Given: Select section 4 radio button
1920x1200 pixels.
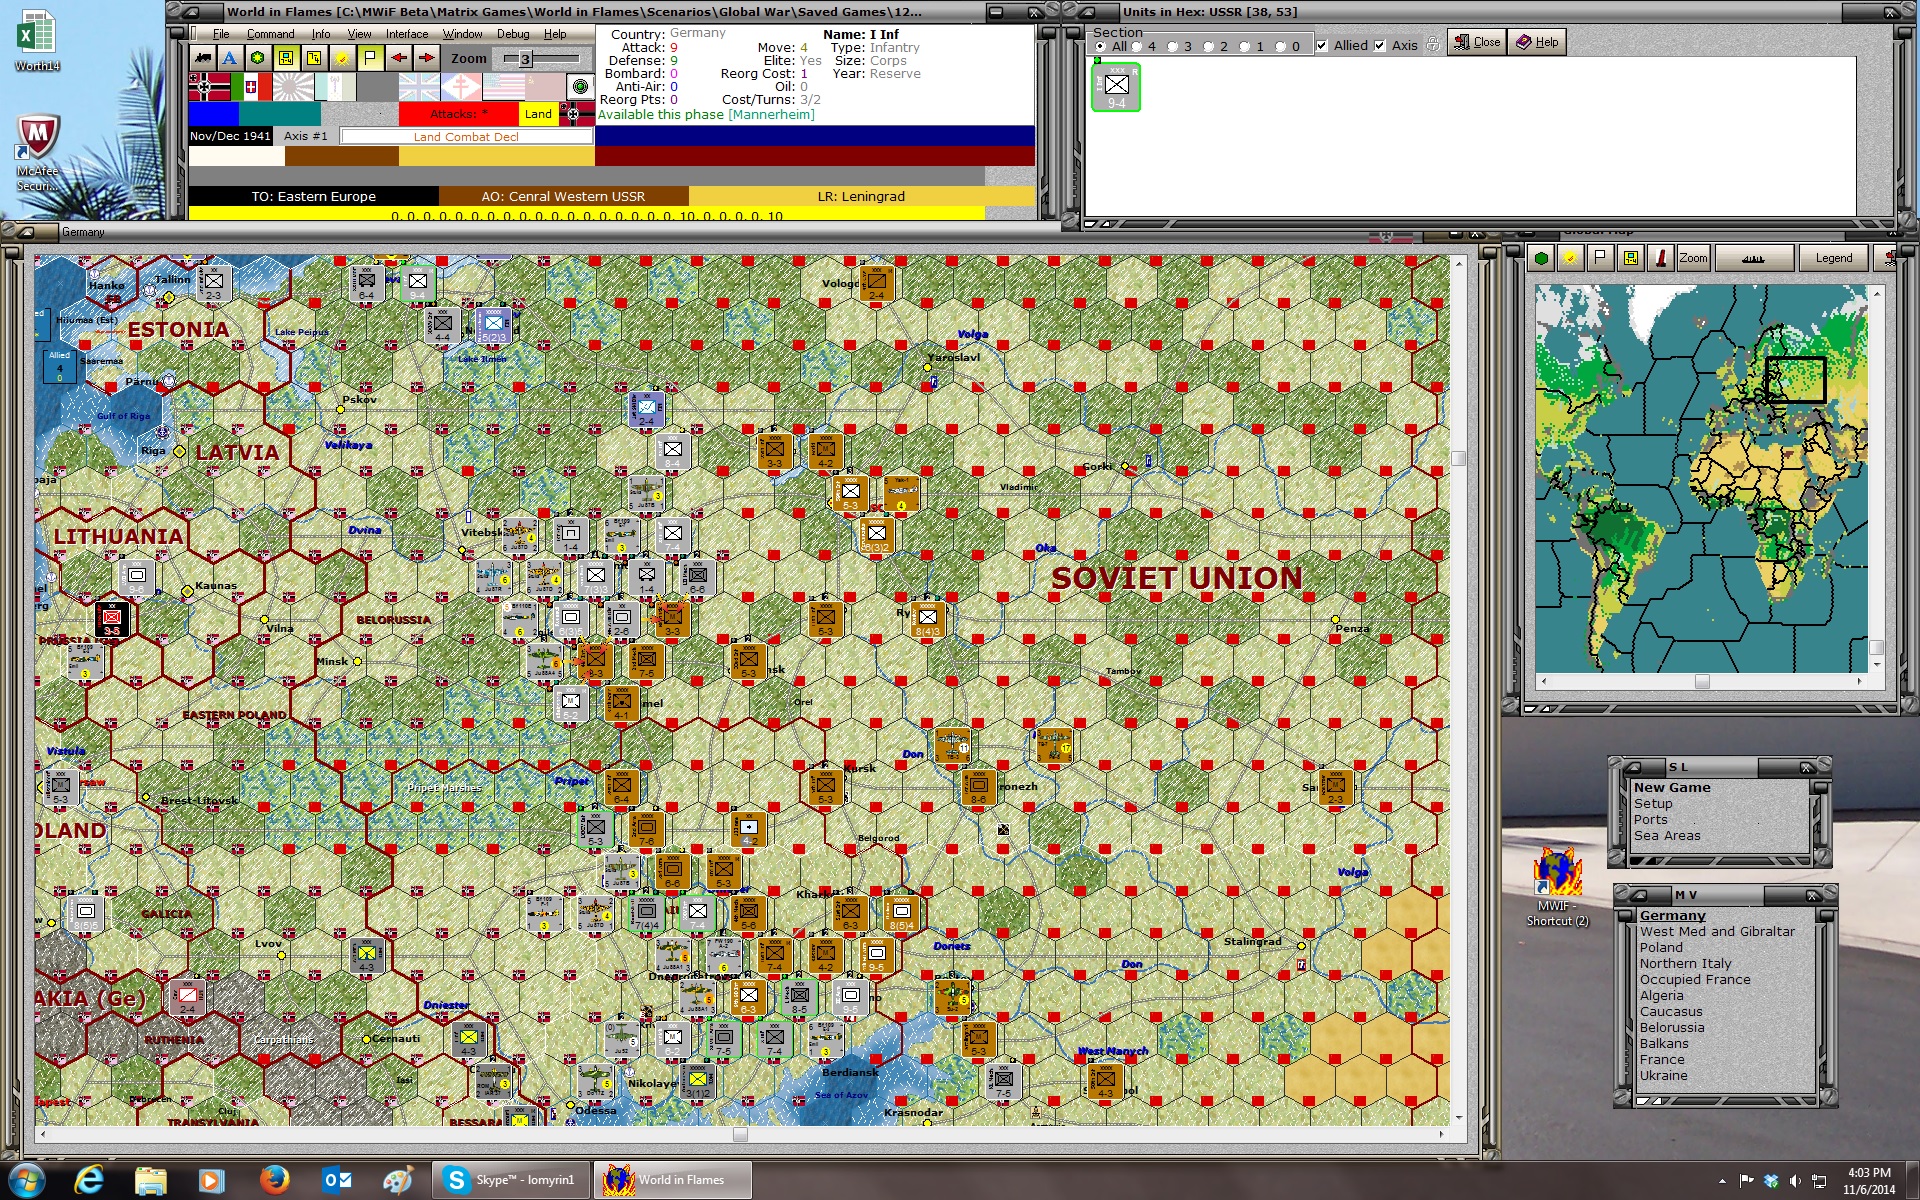Looking at the screenshot, I should click(x=1137, y=46).
